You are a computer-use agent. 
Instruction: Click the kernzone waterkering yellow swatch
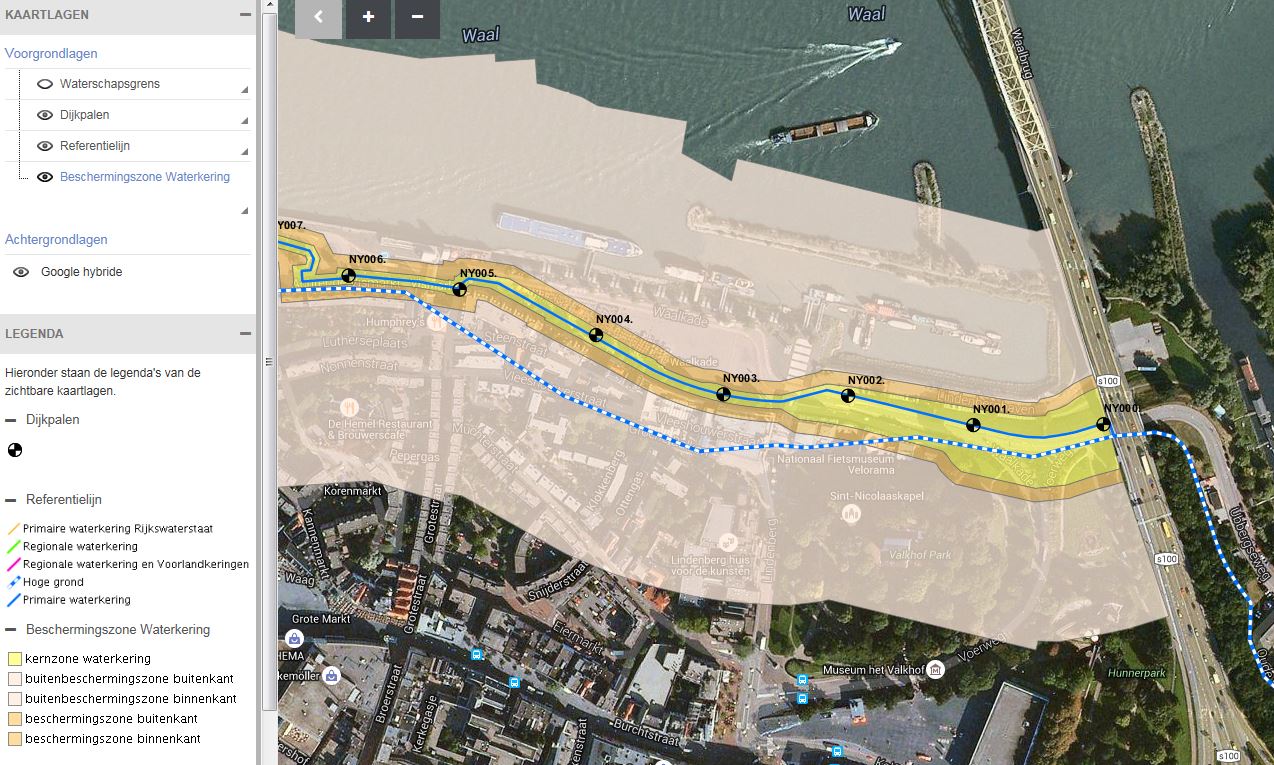click(14, 659)
